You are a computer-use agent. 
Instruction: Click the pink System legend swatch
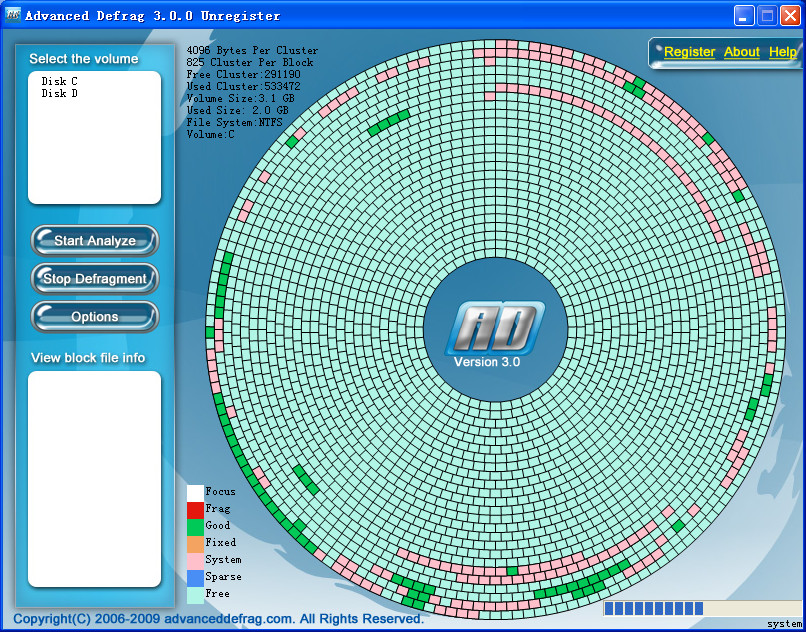coord(195,561)
